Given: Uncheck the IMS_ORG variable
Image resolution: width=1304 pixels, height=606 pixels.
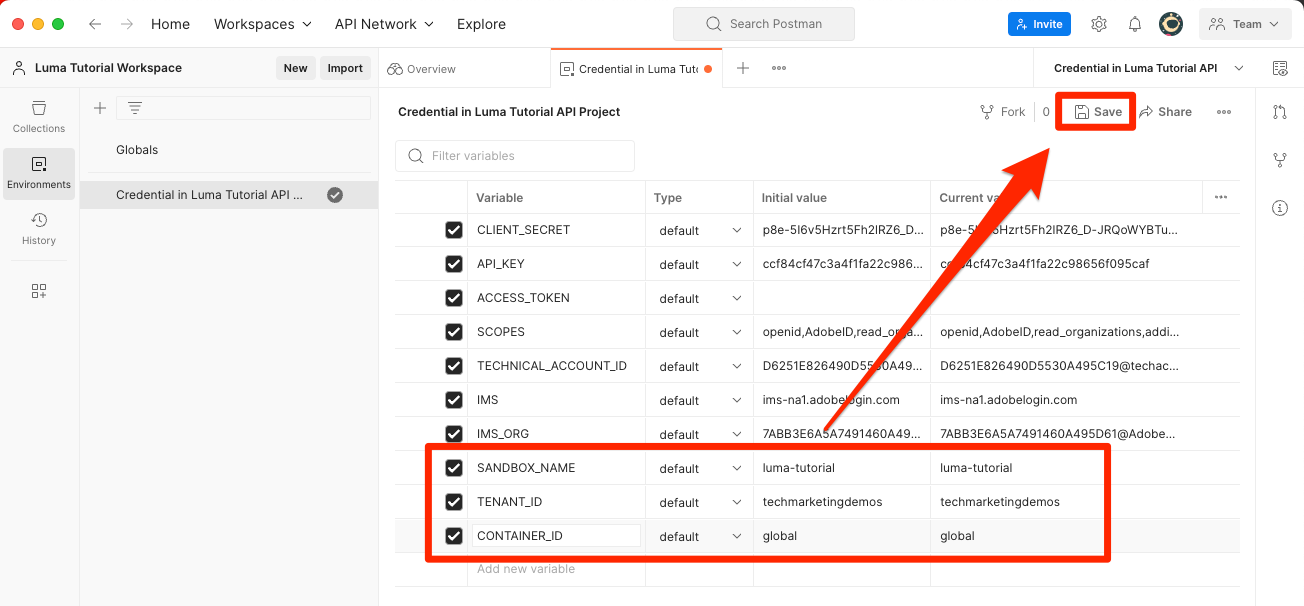Looking at the screenshot, I should pos(454,434).
